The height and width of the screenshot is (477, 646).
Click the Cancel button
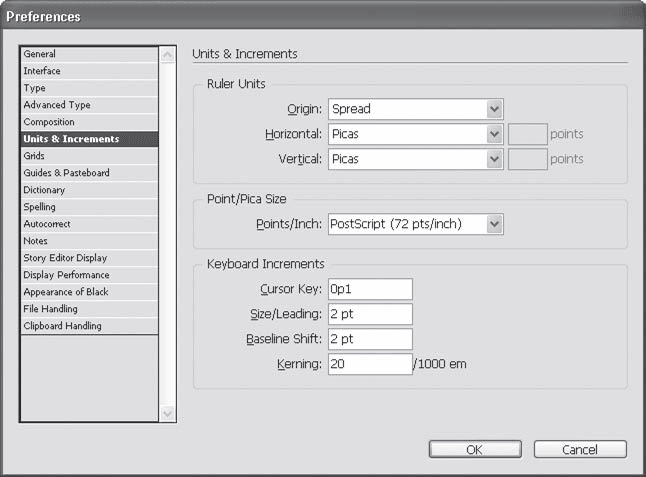point(580,450)
